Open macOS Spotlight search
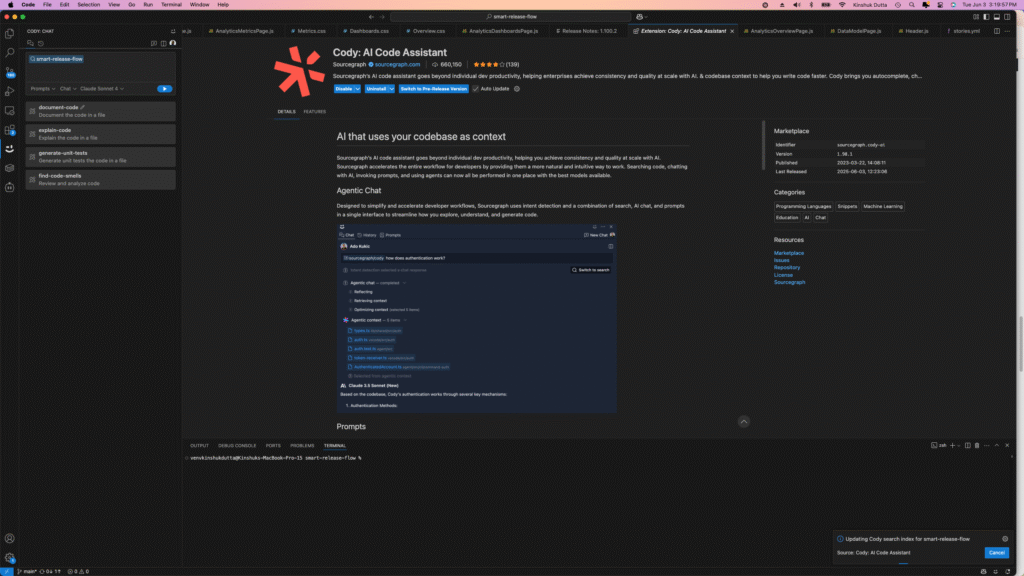The height and width of the screenshot is (576, 1024). click(912, 5)
